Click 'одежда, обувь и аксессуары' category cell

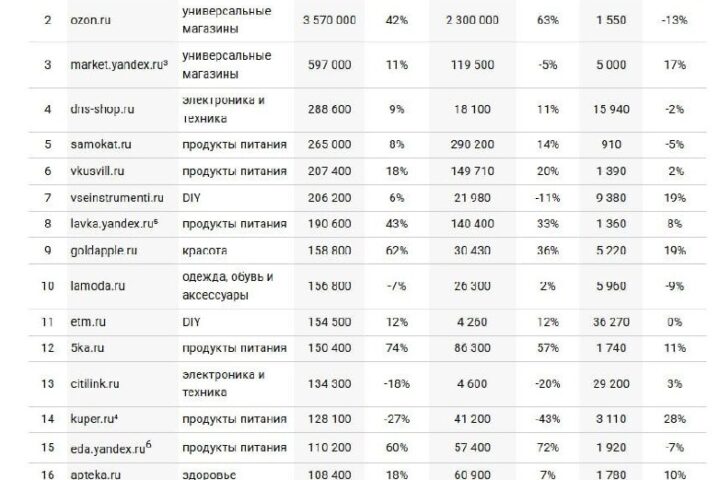pos(228,286)
